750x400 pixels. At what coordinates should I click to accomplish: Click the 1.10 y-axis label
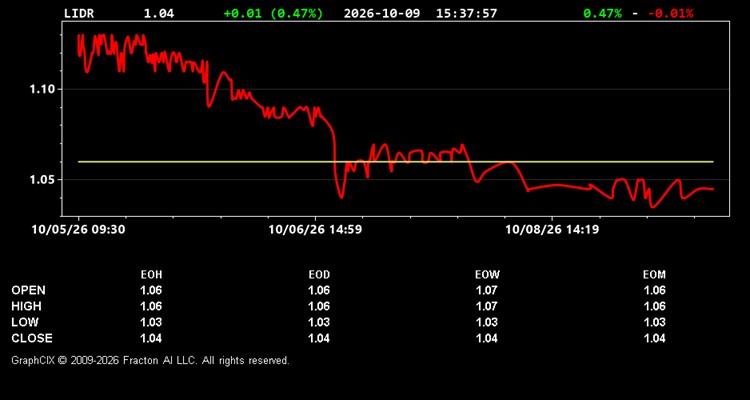pyautogui.click(x=41, y=89)
